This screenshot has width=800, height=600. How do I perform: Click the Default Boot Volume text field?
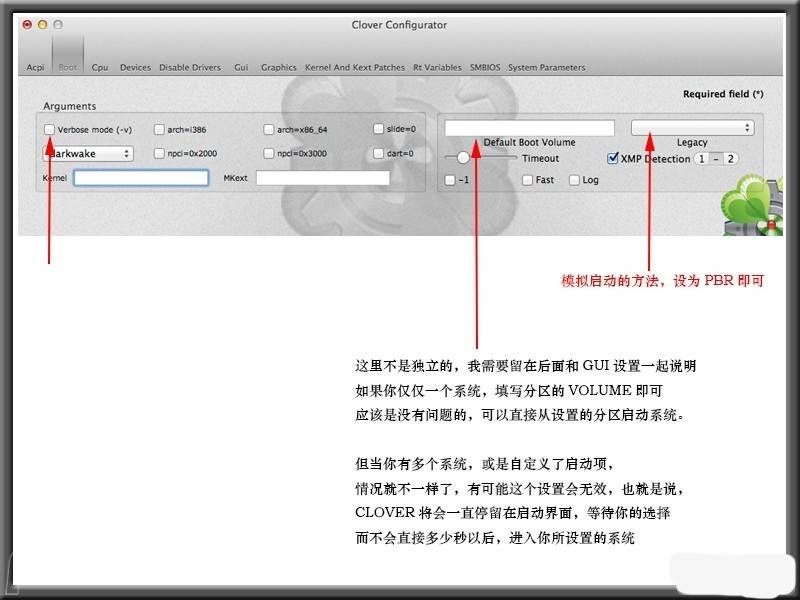click(529, 128)
